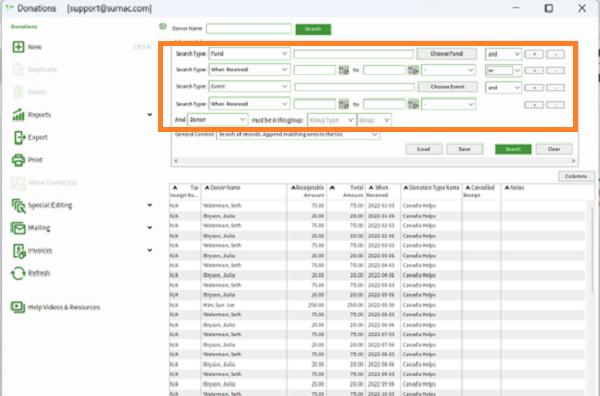This screenshot has height=396, width=600.
Task: Open the end-date calendar icon in the 'or' row
Action: click(x=413, y=70)
